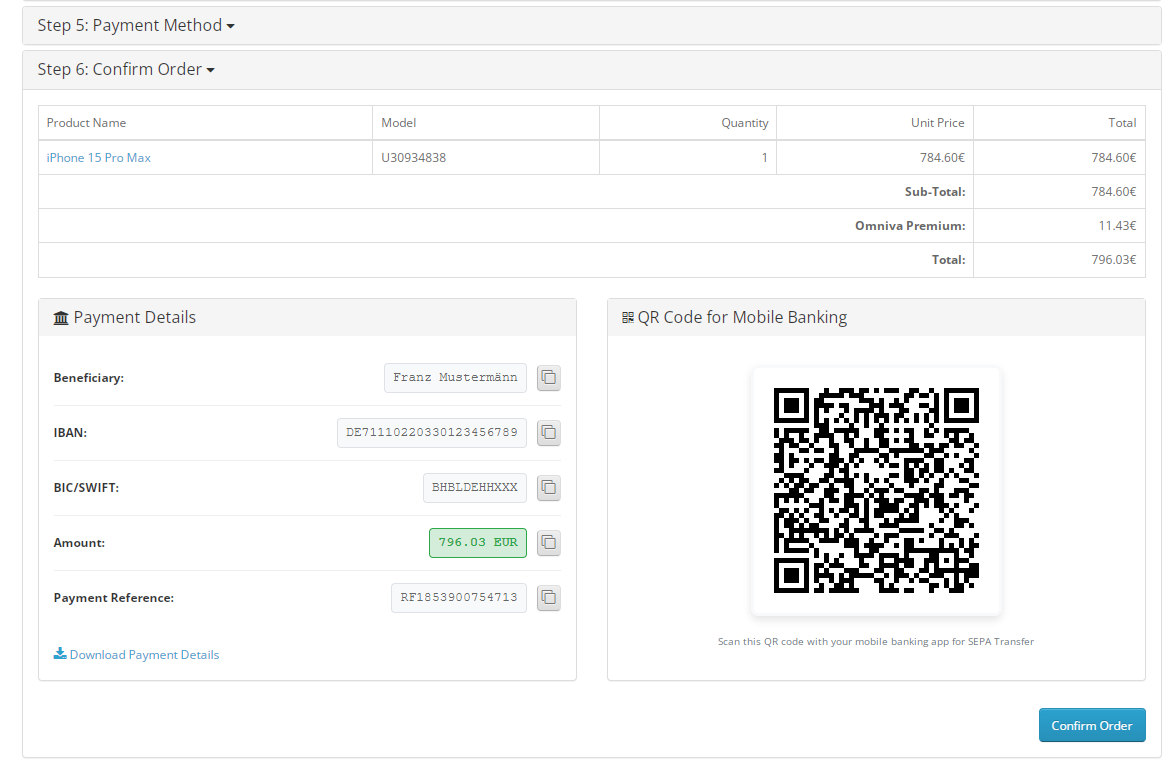The image size is (1175, 776).
Task: Select the reference RF1853900754713
Action: pos(459,598)
